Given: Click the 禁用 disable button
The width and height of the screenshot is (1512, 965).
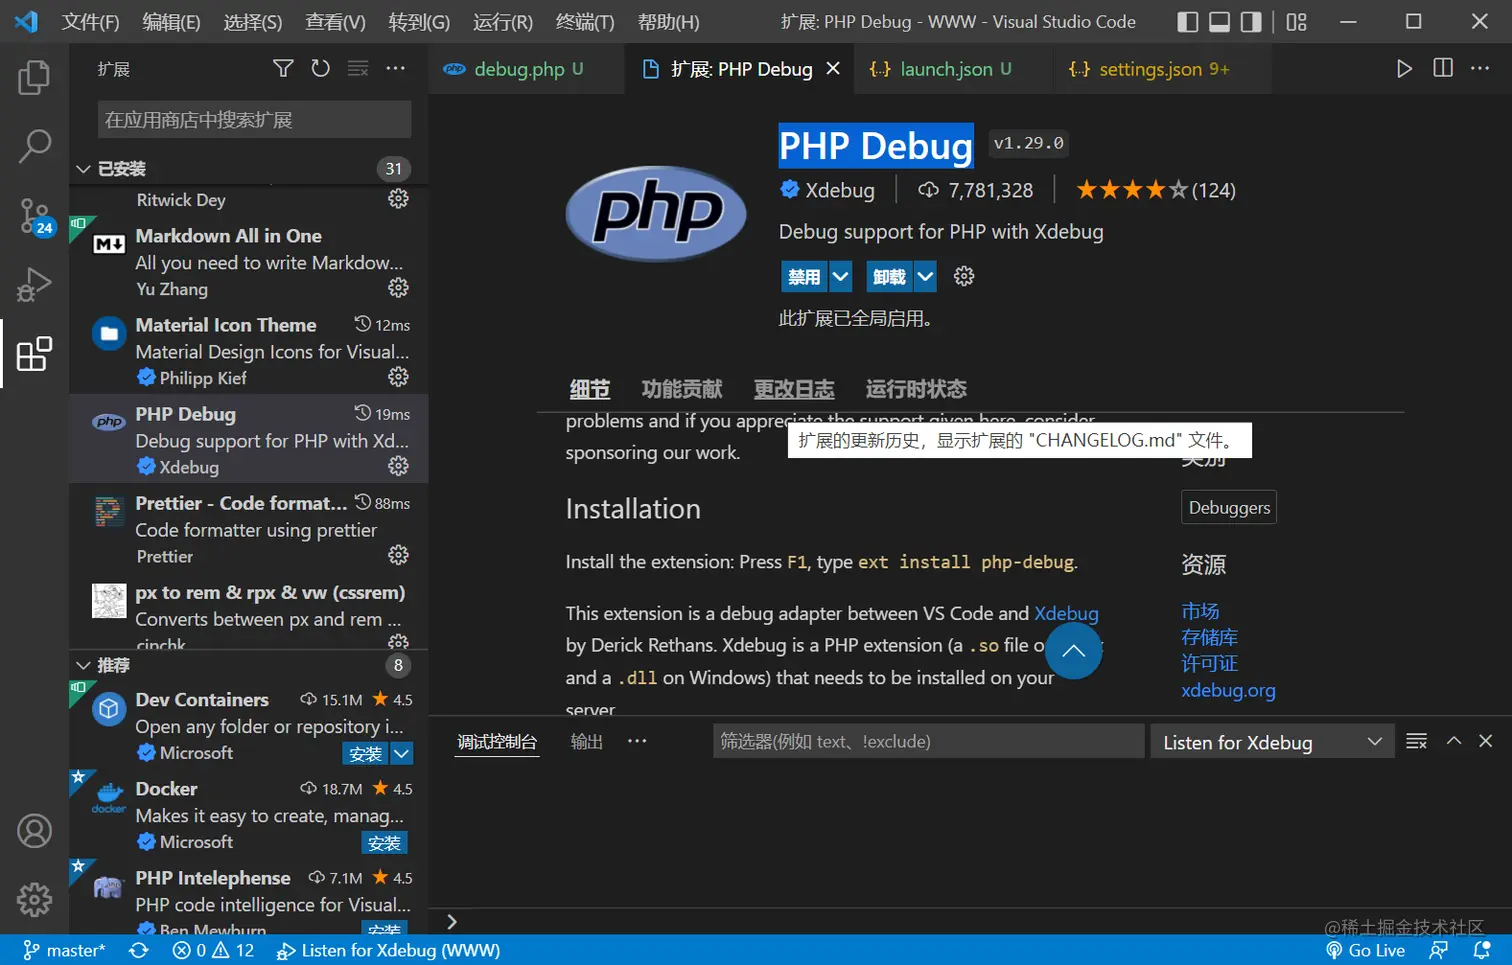Looking at the screenshot, I should [x=804, y=277].
